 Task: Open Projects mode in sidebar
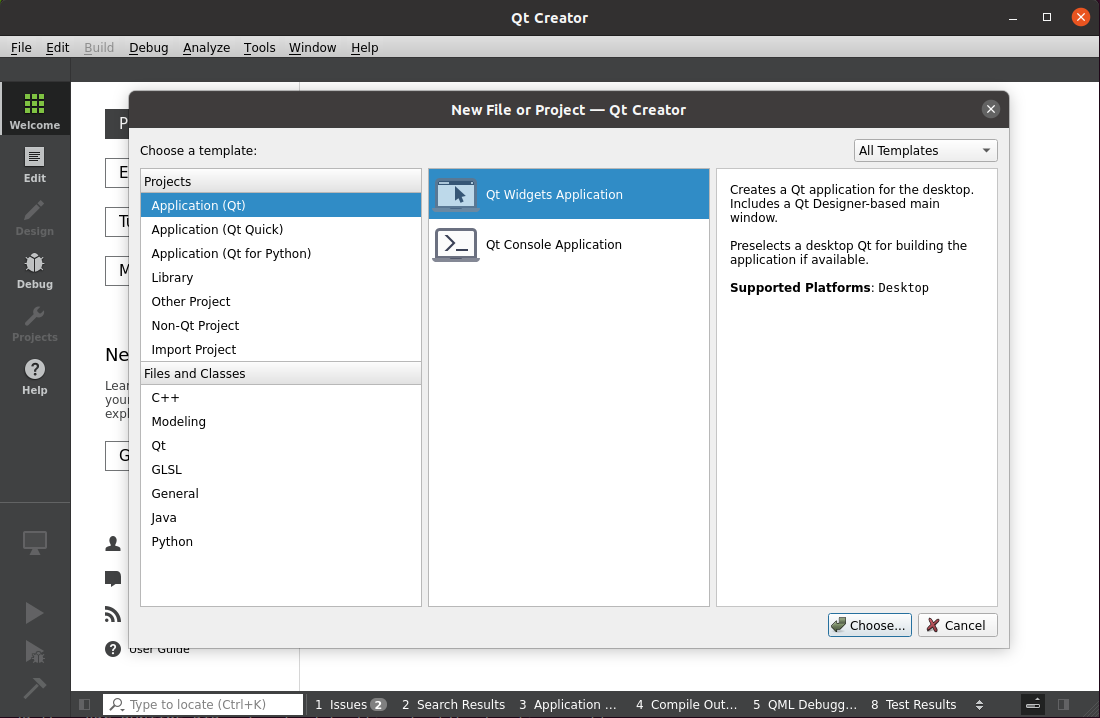(x=34, y=324)
